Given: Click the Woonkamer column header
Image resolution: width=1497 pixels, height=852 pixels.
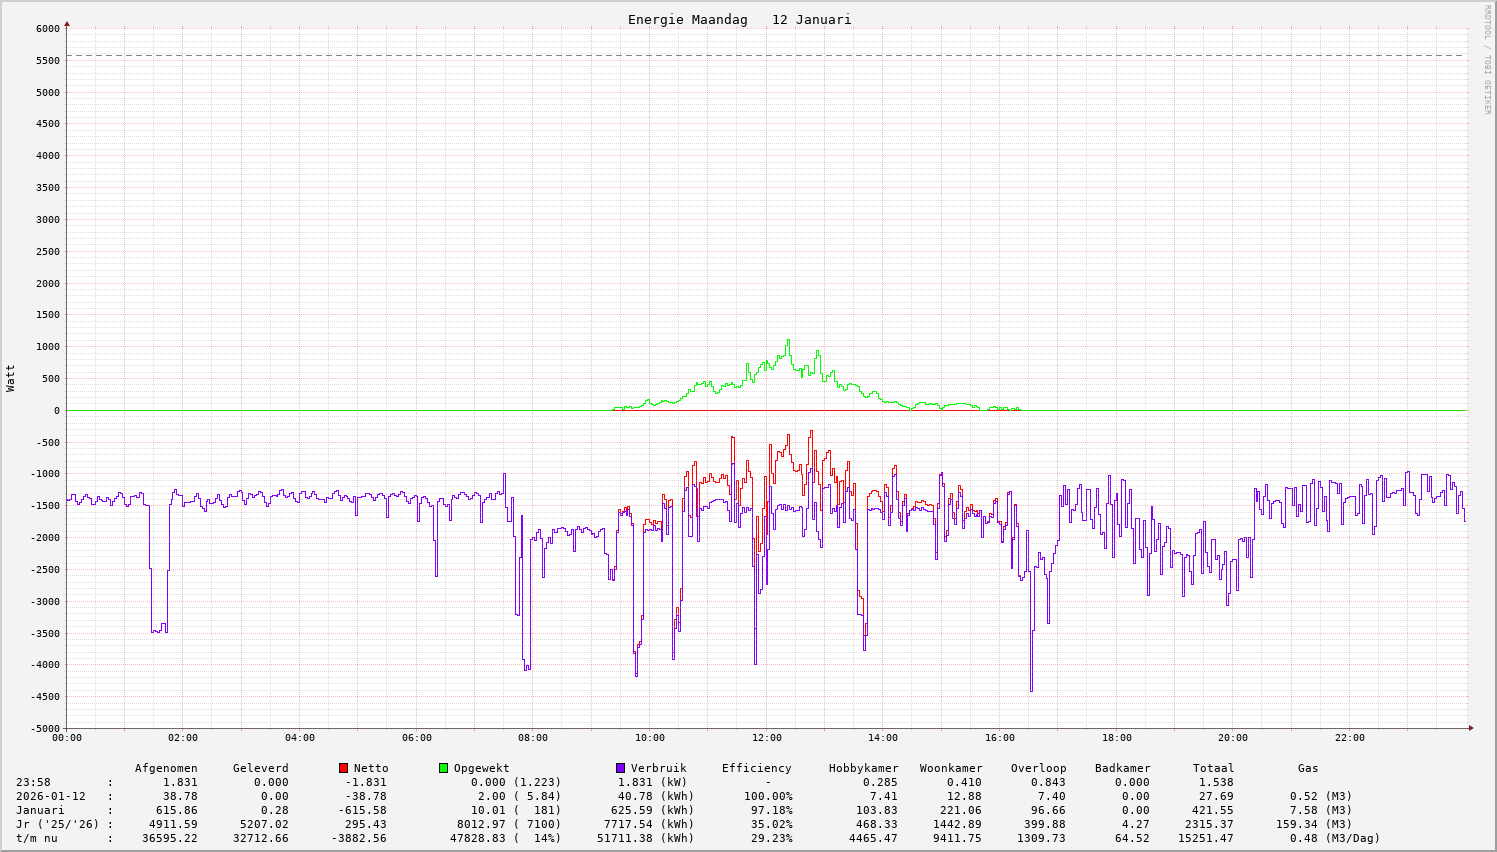Looking at the screenshot, I should [951, 768].
